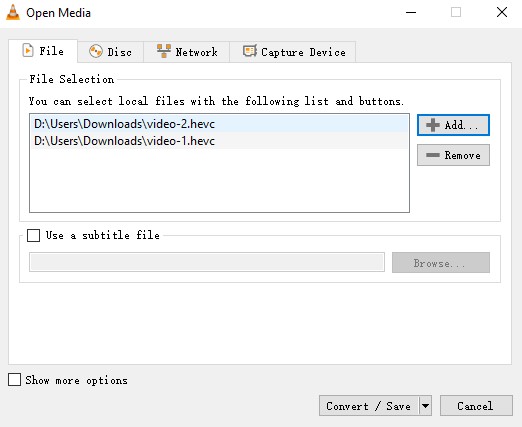
Task: Close the Open Media dialog
Action: click(x=502, y=13)
